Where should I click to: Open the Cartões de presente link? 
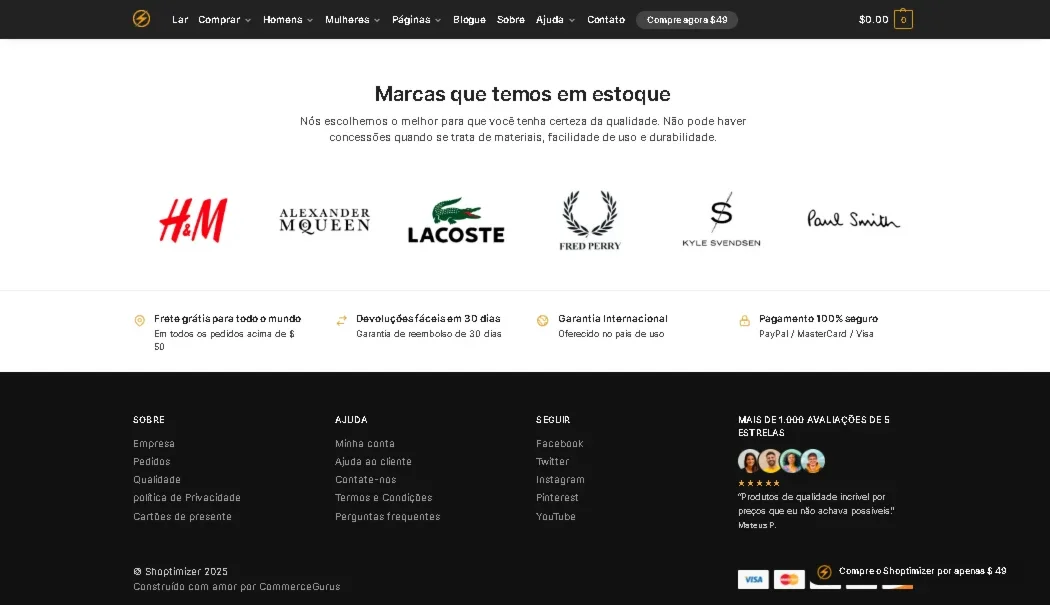click(x=182, y=517)
